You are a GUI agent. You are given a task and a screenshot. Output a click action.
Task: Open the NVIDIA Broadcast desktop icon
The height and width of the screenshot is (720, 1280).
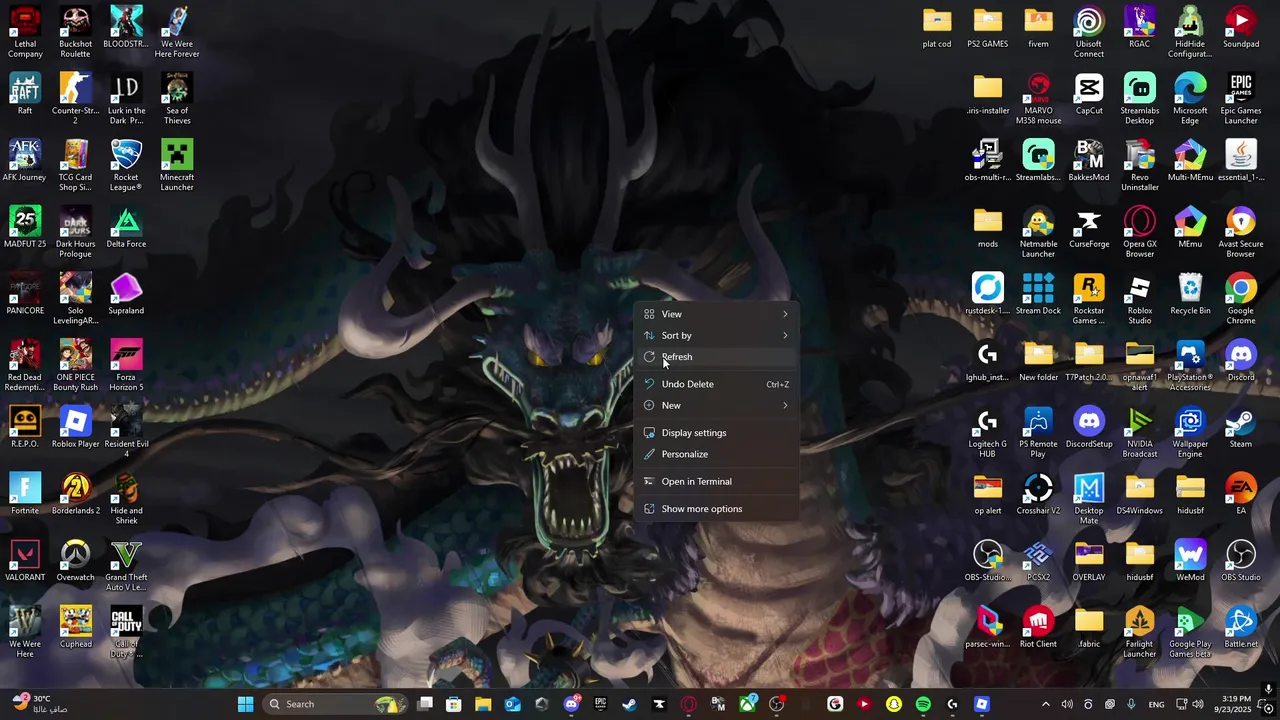[1140, 432]
